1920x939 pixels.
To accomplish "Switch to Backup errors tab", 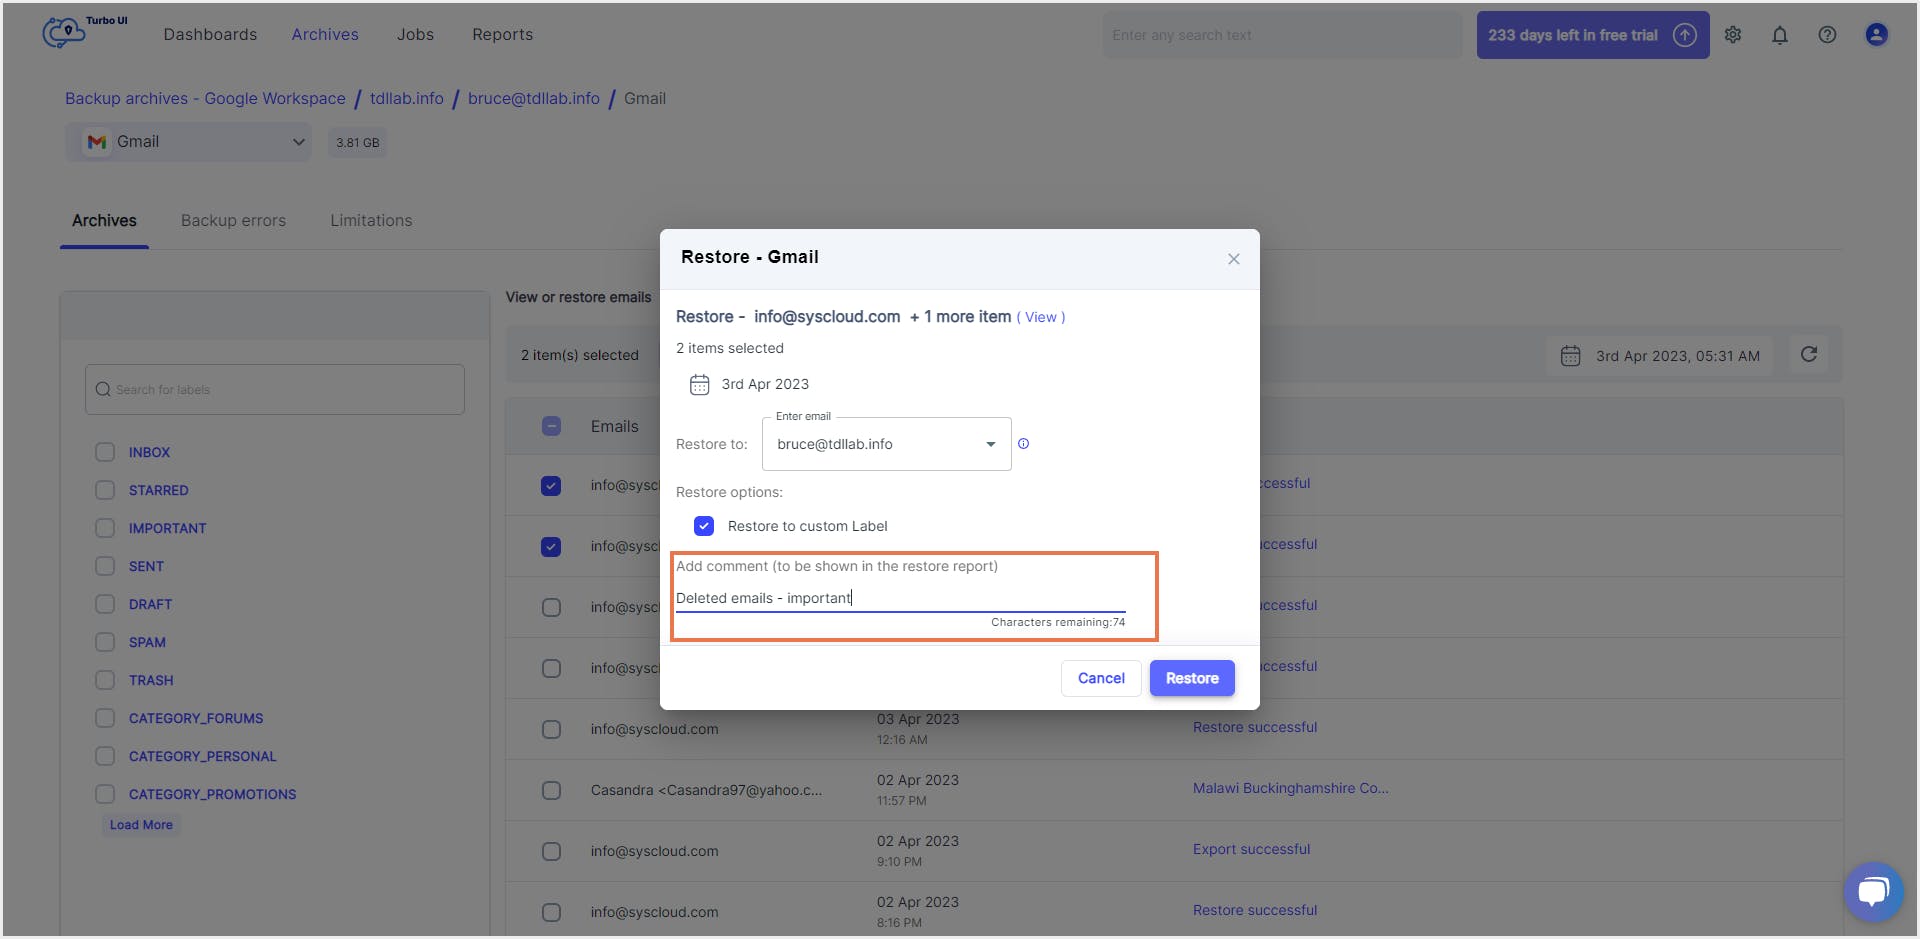I will (233, 220).
